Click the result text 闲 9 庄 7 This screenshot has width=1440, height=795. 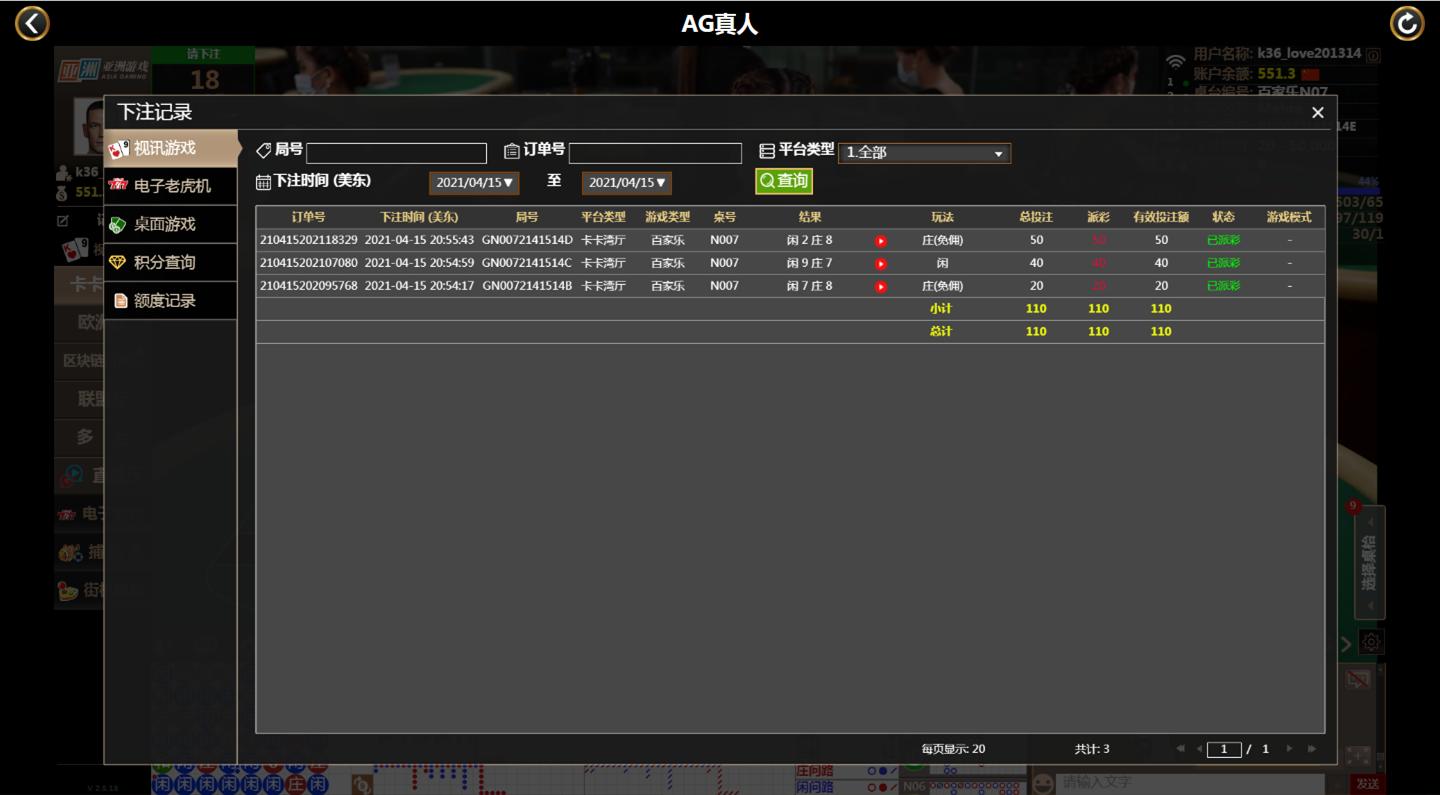click(810, 263)
